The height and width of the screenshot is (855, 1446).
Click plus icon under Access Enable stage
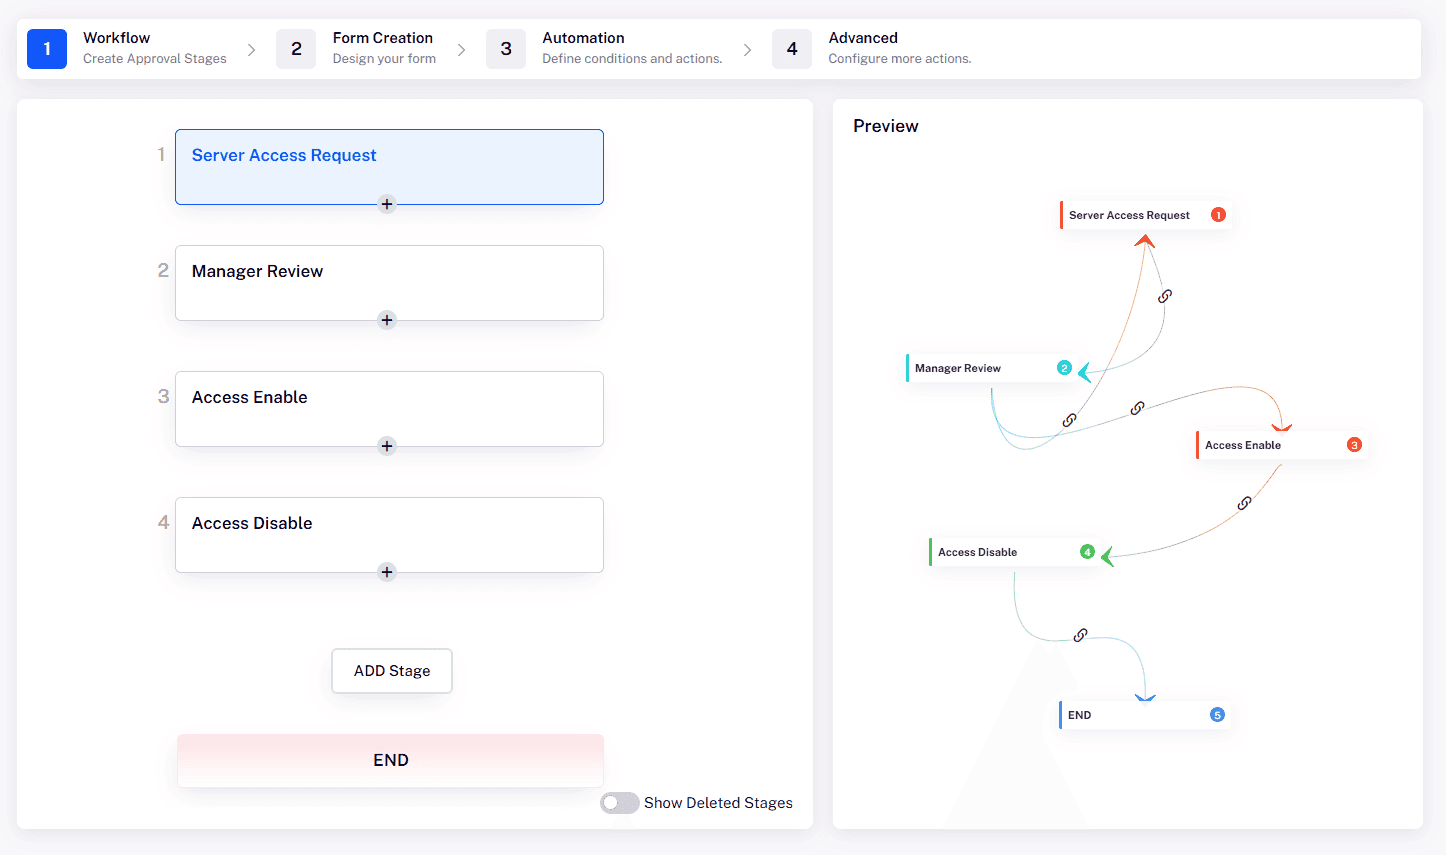[x=387, y=446]
